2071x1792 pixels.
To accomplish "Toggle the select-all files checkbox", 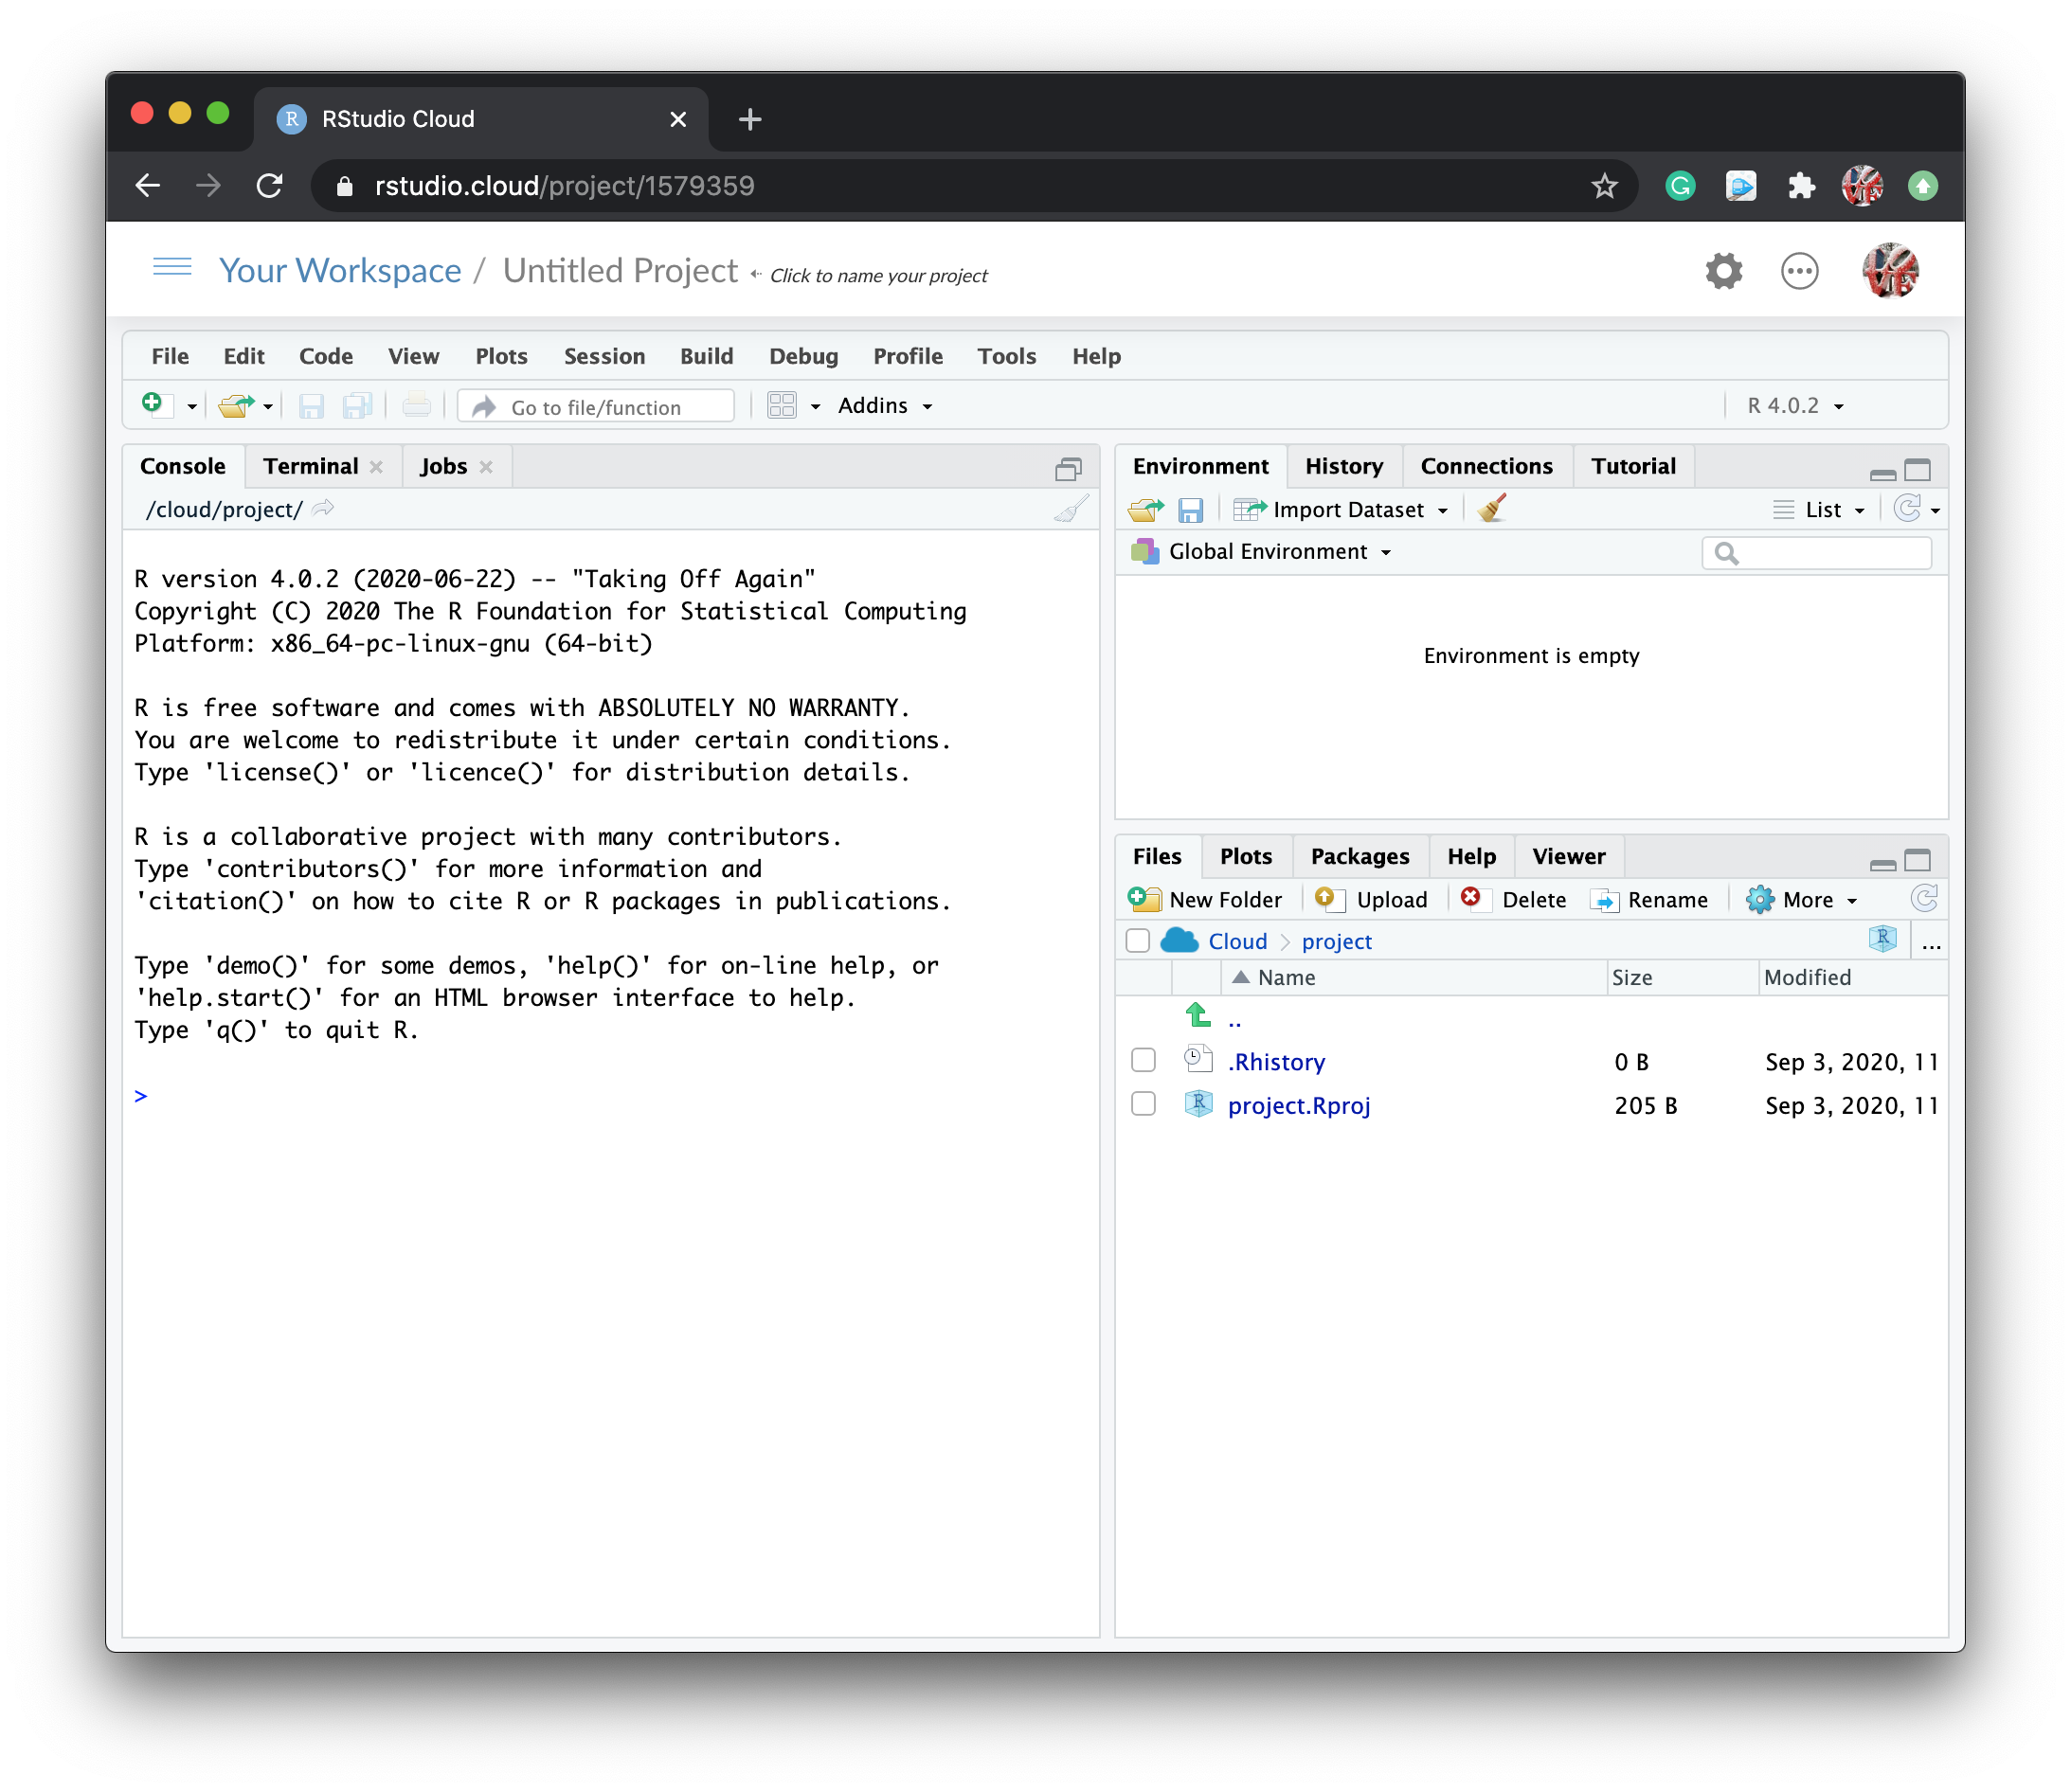I will pyautogui.click(x=1138, y=941).
